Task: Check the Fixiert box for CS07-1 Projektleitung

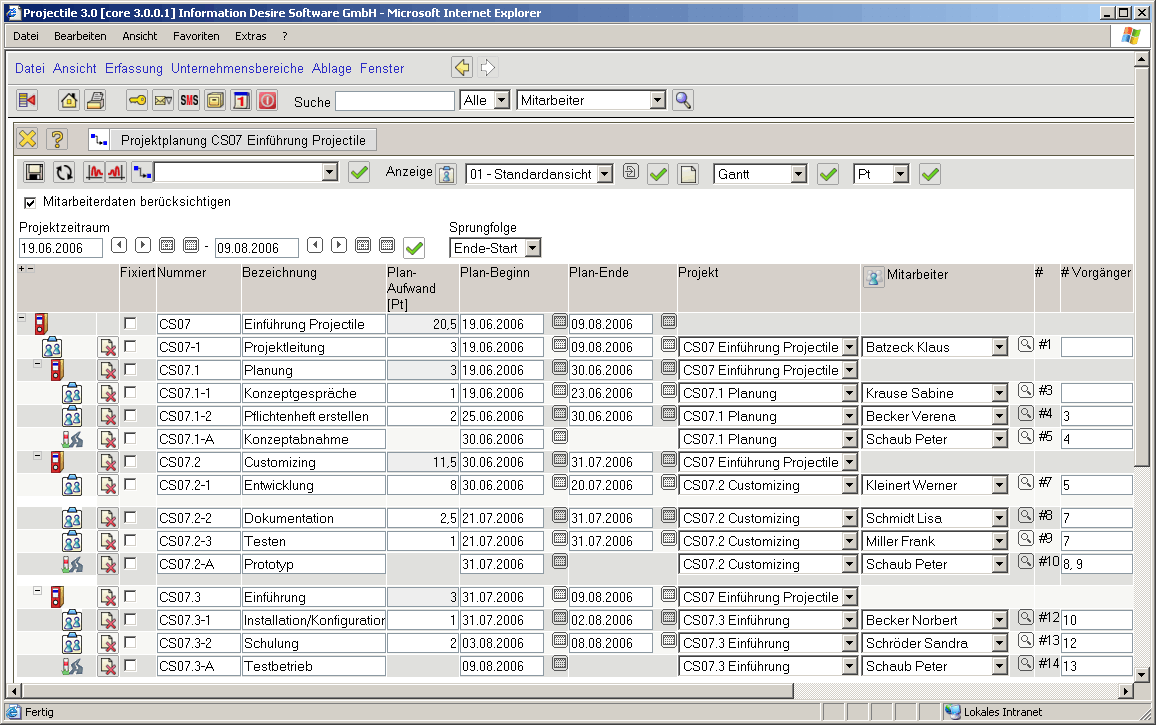Action: [130, 346]
